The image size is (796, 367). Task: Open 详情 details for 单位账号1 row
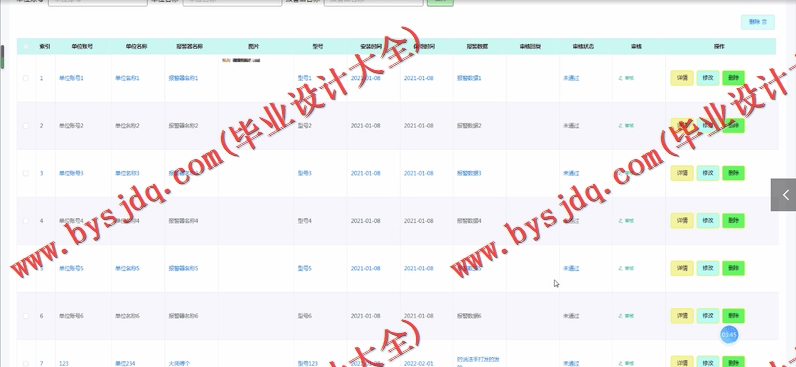click(x=682, y=78)
